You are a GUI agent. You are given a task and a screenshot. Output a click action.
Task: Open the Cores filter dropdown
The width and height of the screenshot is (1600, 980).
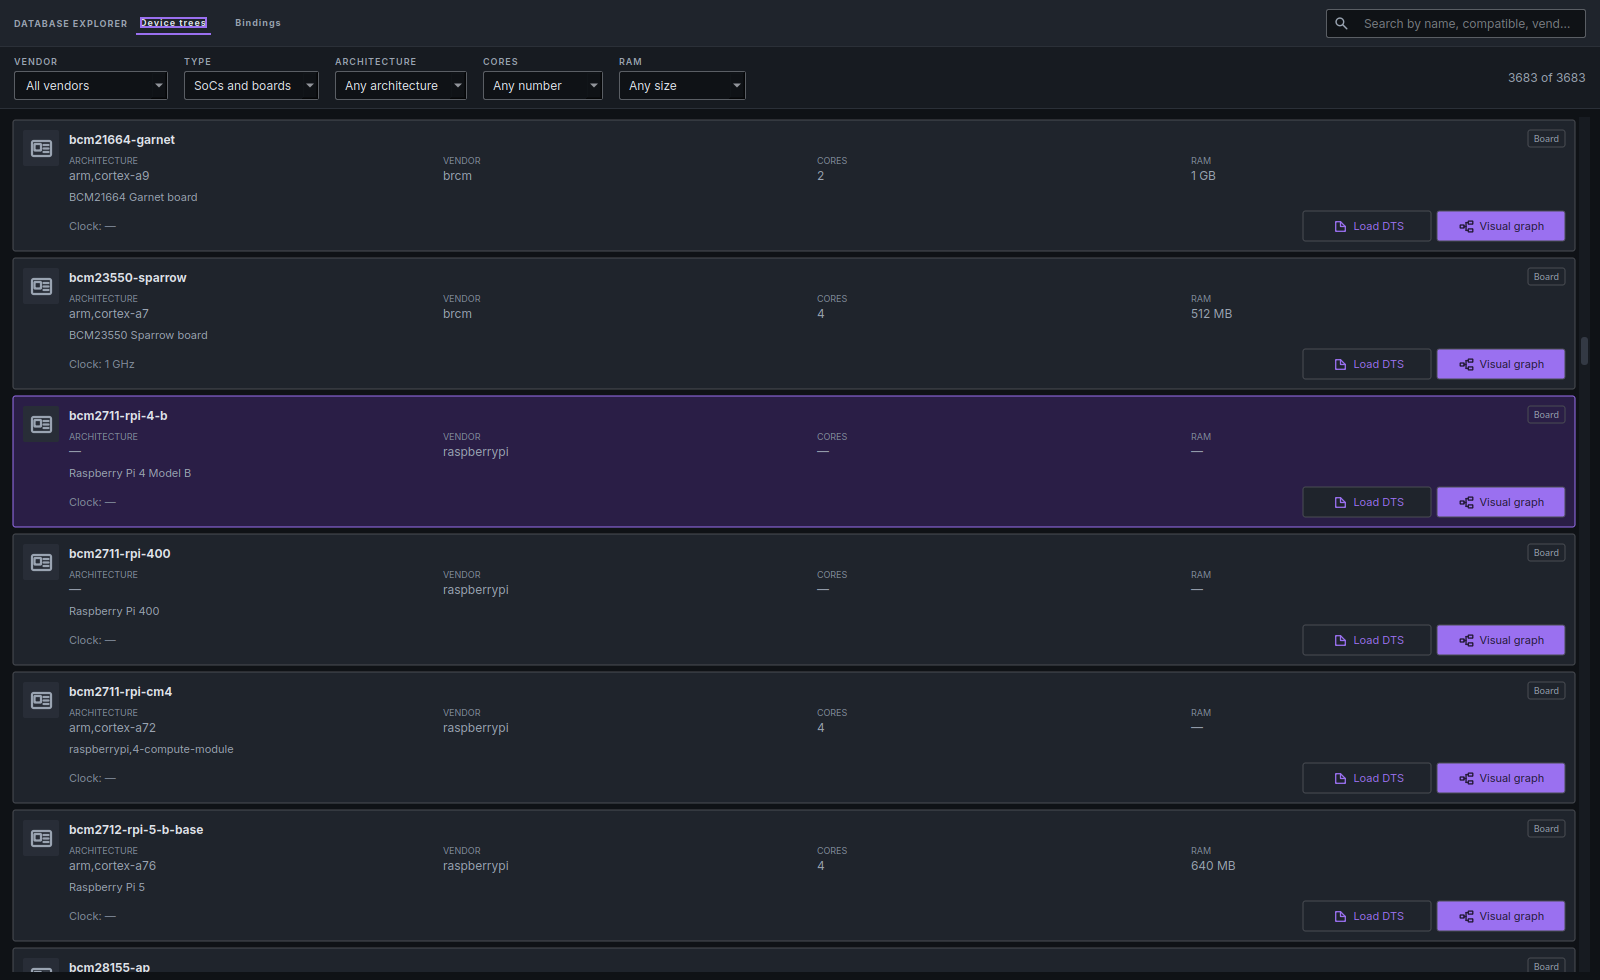tap(543, 85)
